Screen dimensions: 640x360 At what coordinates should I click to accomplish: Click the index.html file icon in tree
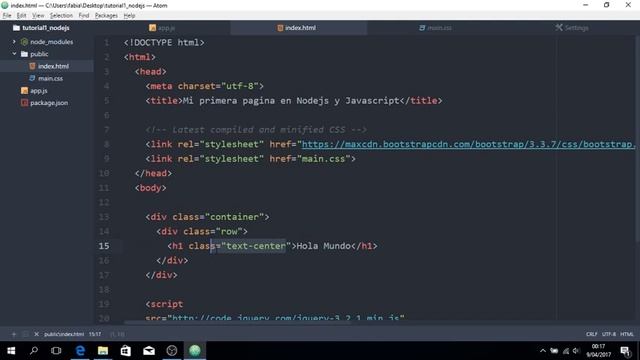(32, 66)
